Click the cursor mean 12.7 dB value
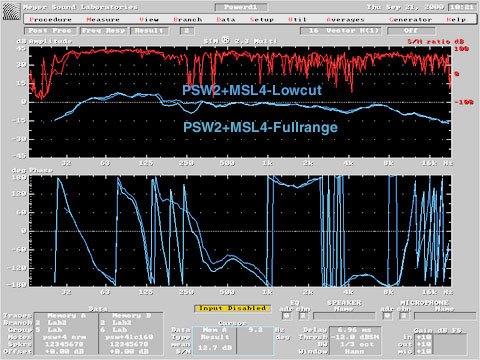Screen dimensions: 480x360 click(x=215, y=348)
